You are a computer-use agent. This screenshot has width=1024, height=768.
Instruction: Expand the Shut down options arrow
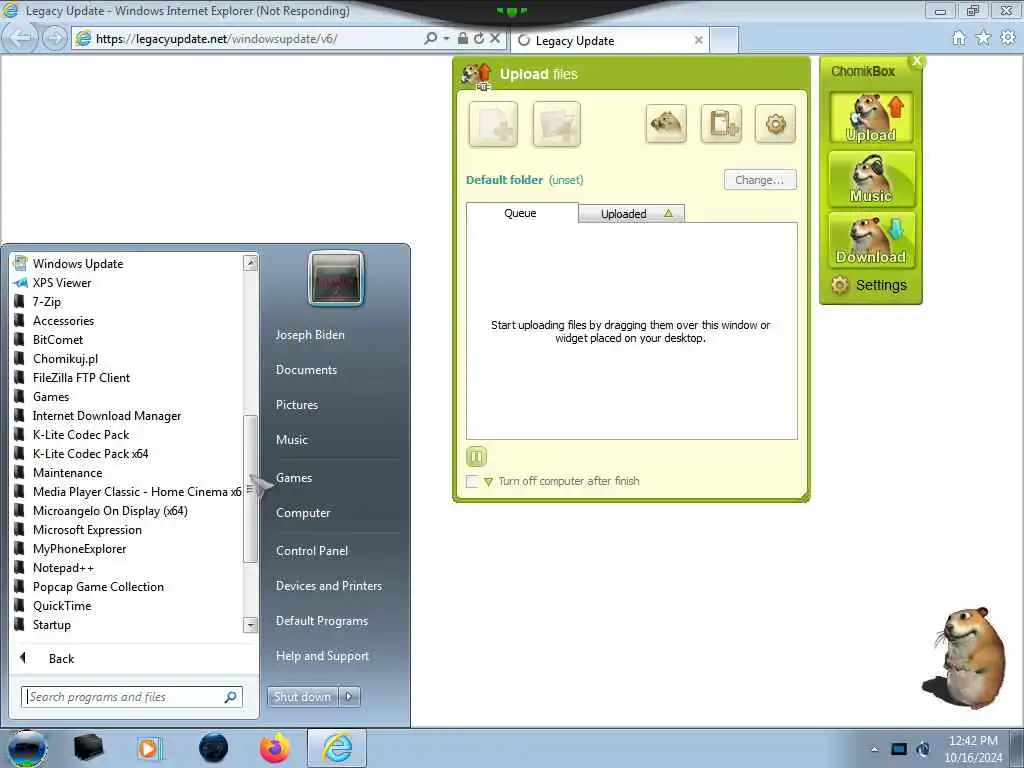[x=349, y=697]
